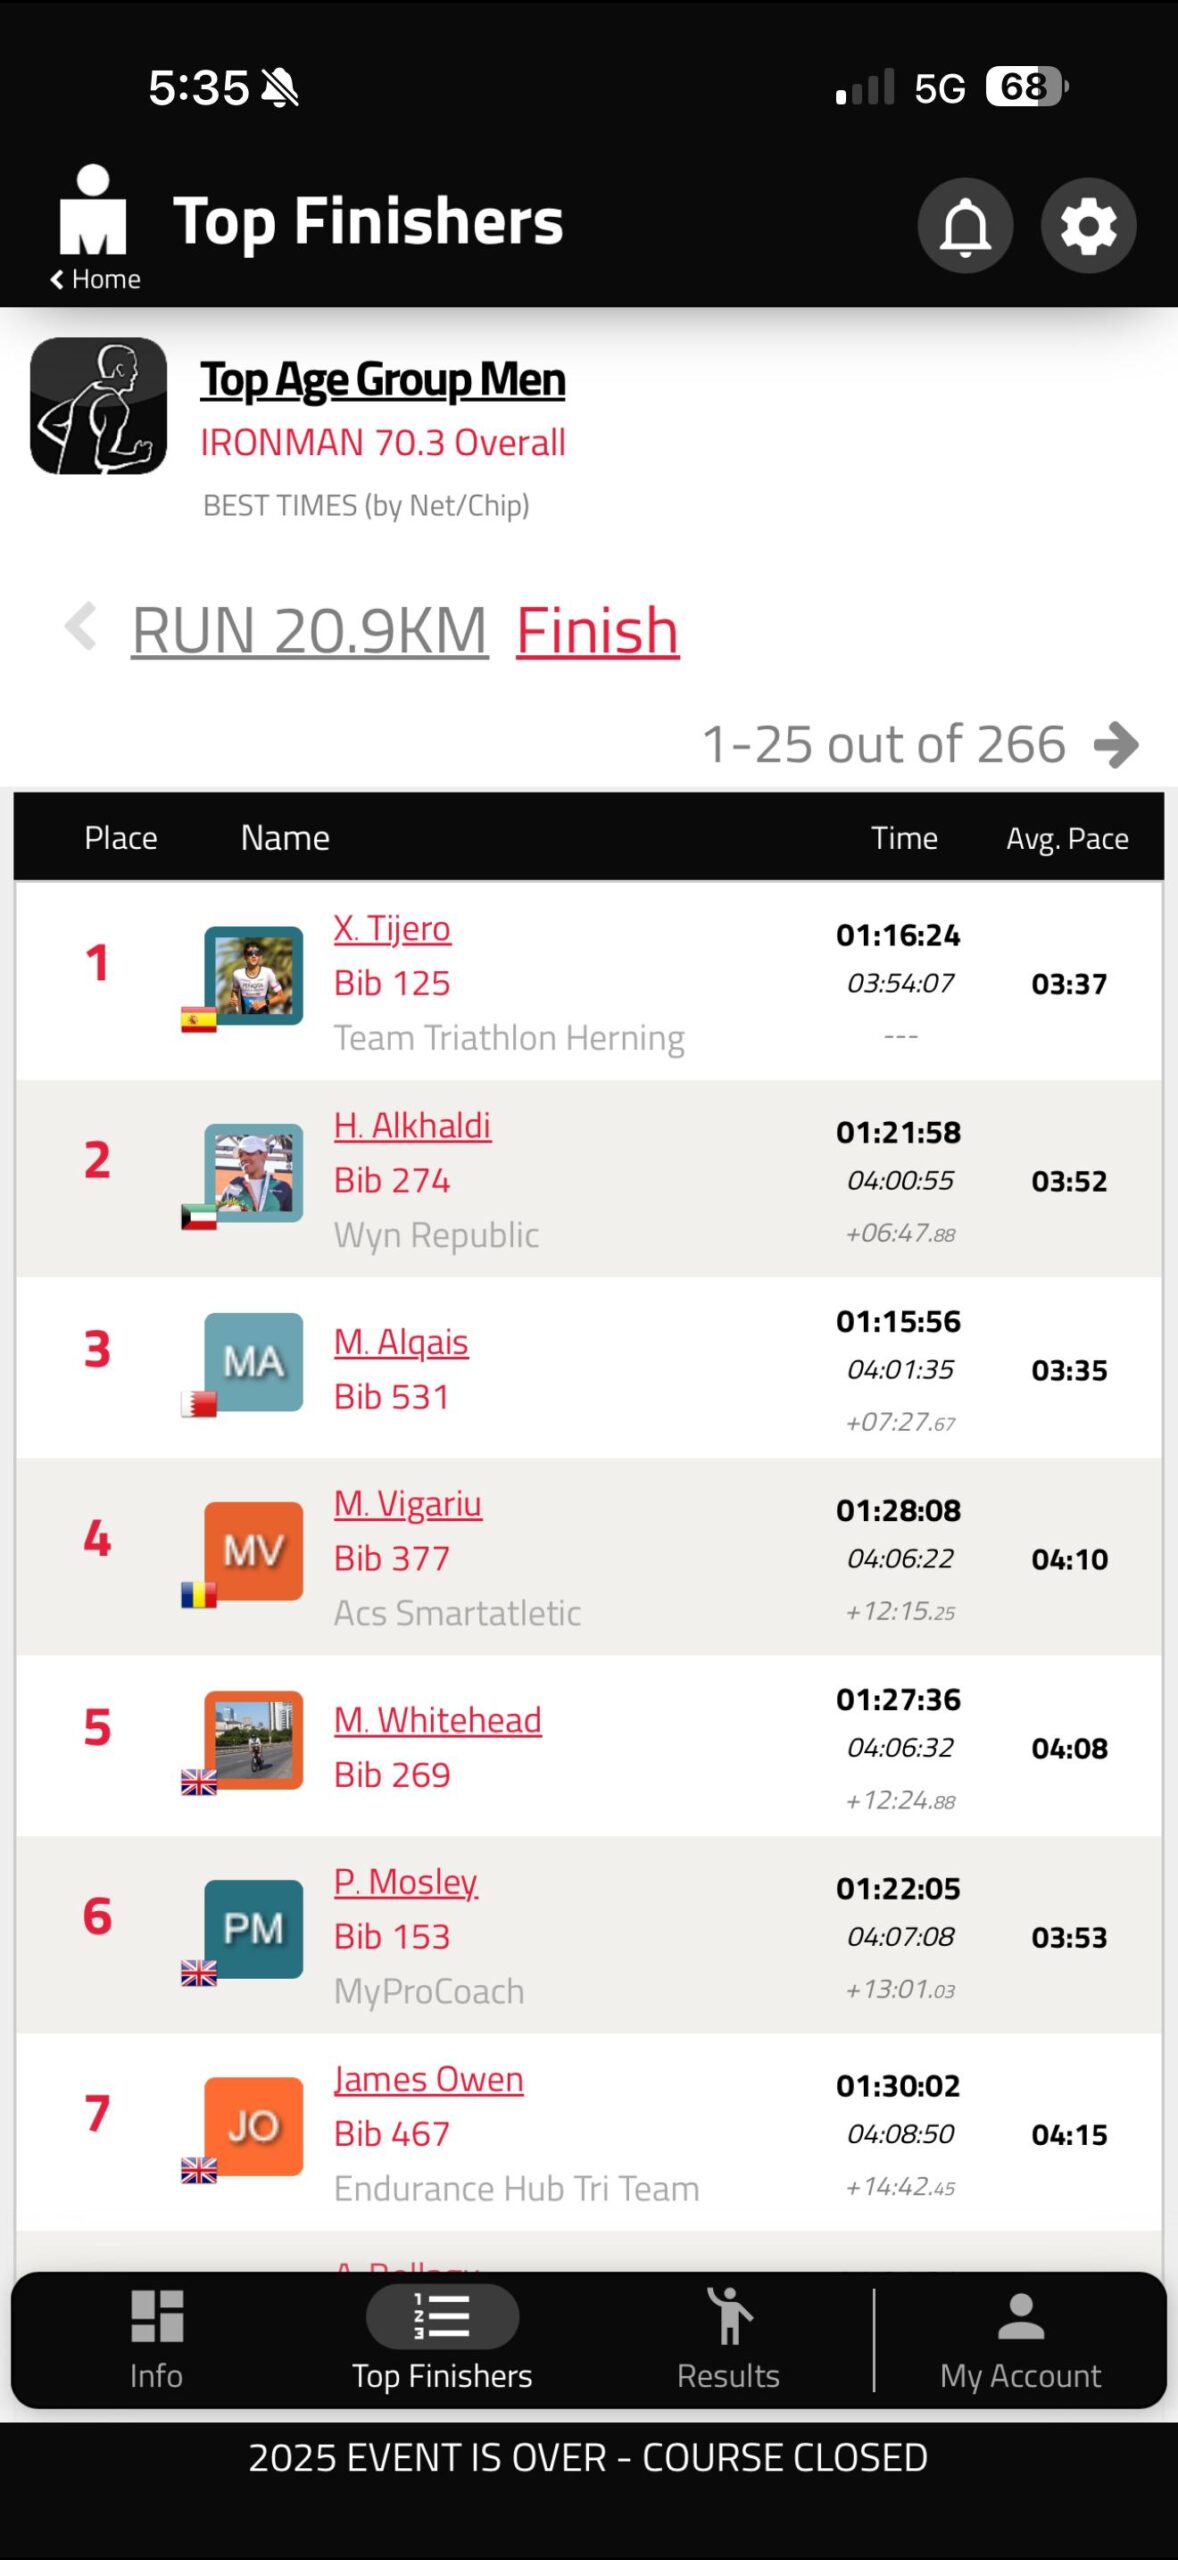
Task: Tap the runner category icon
Action: pyautogui.click(x=99, y=406)
